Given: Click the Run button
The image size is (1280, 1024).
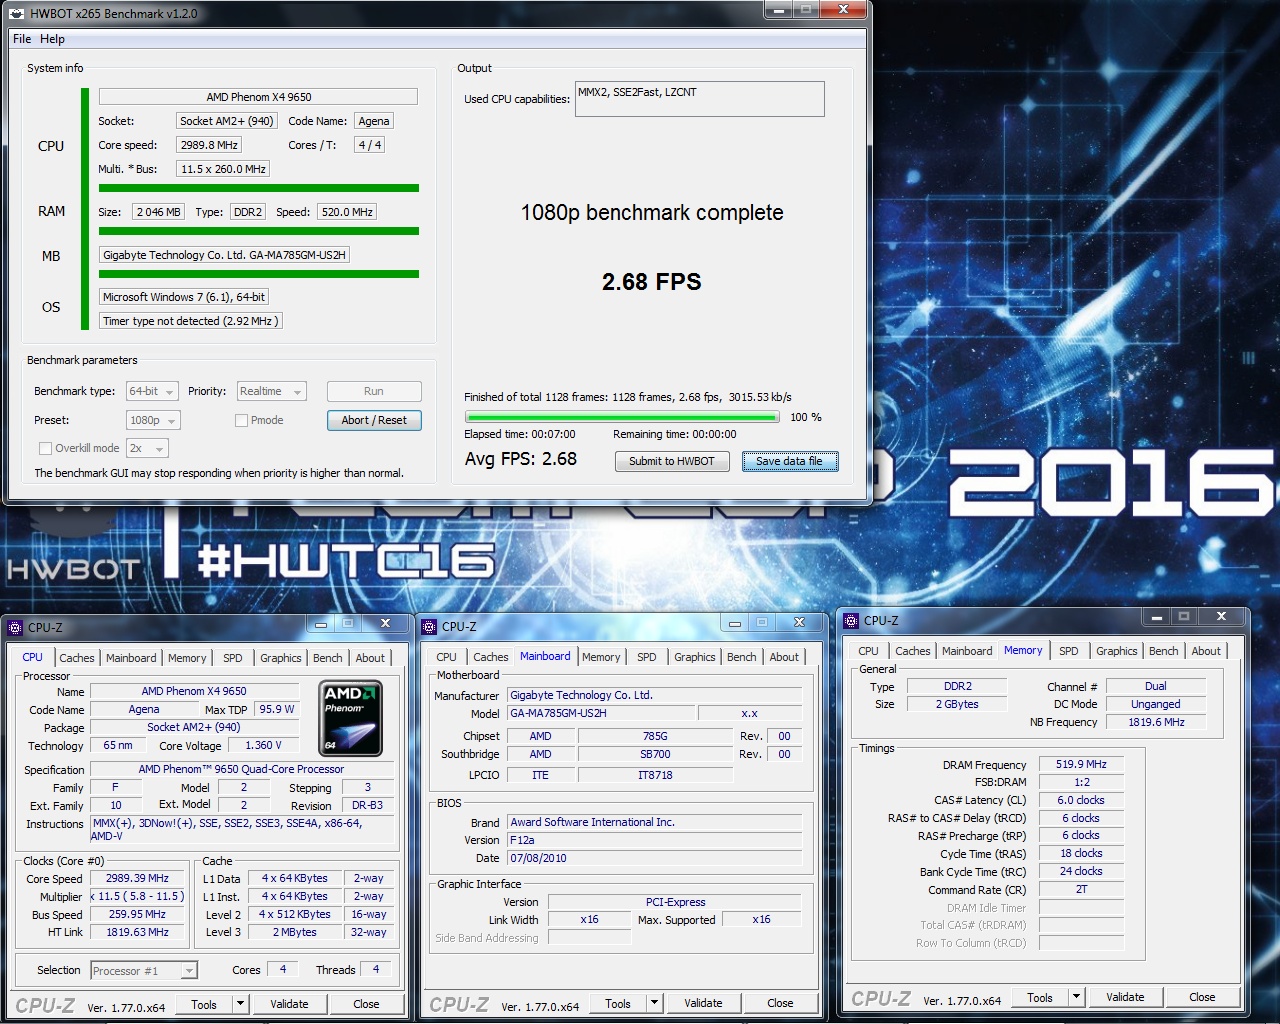Looking at the screenshot, I should pyautogui.click(x=374, y=391).
